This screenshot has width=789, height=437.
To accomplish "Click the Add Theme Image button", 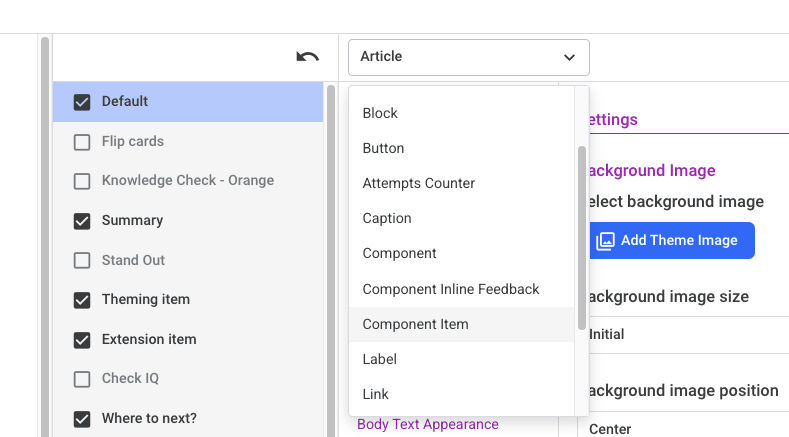I will [671, 241].
